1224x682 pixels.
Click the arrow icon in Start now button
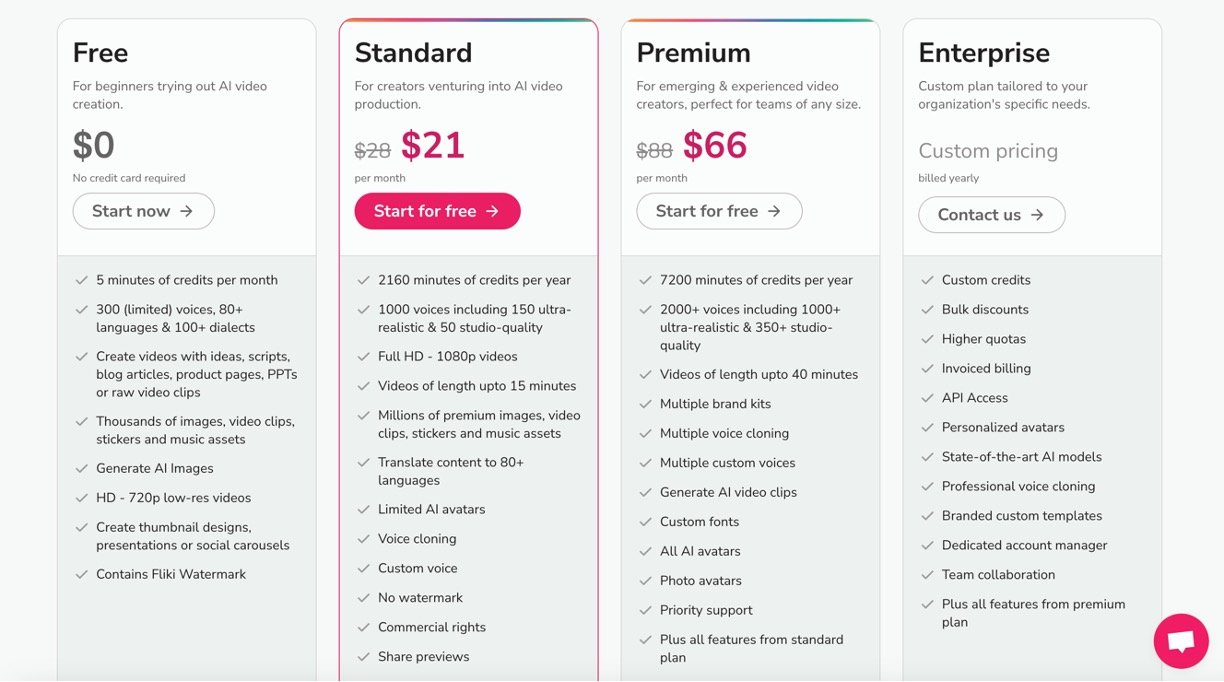[x=188, y=211]
